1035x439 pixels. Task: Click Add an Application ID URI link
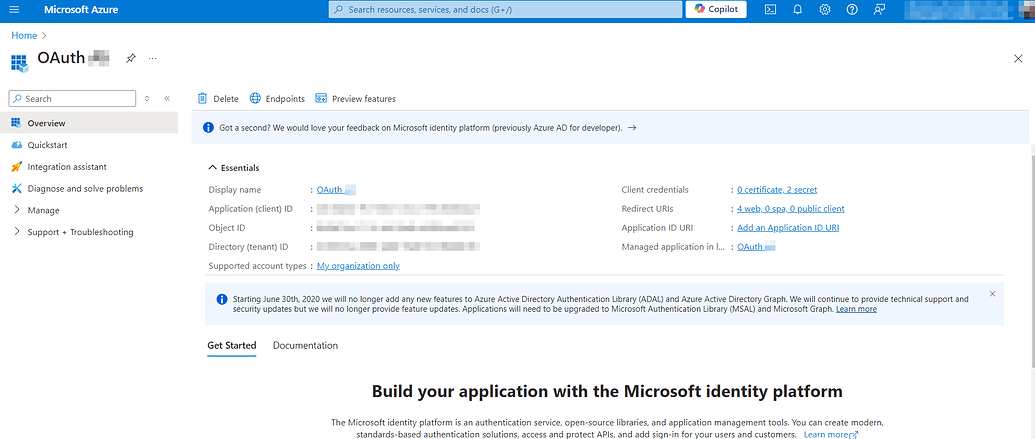[788, 228]
